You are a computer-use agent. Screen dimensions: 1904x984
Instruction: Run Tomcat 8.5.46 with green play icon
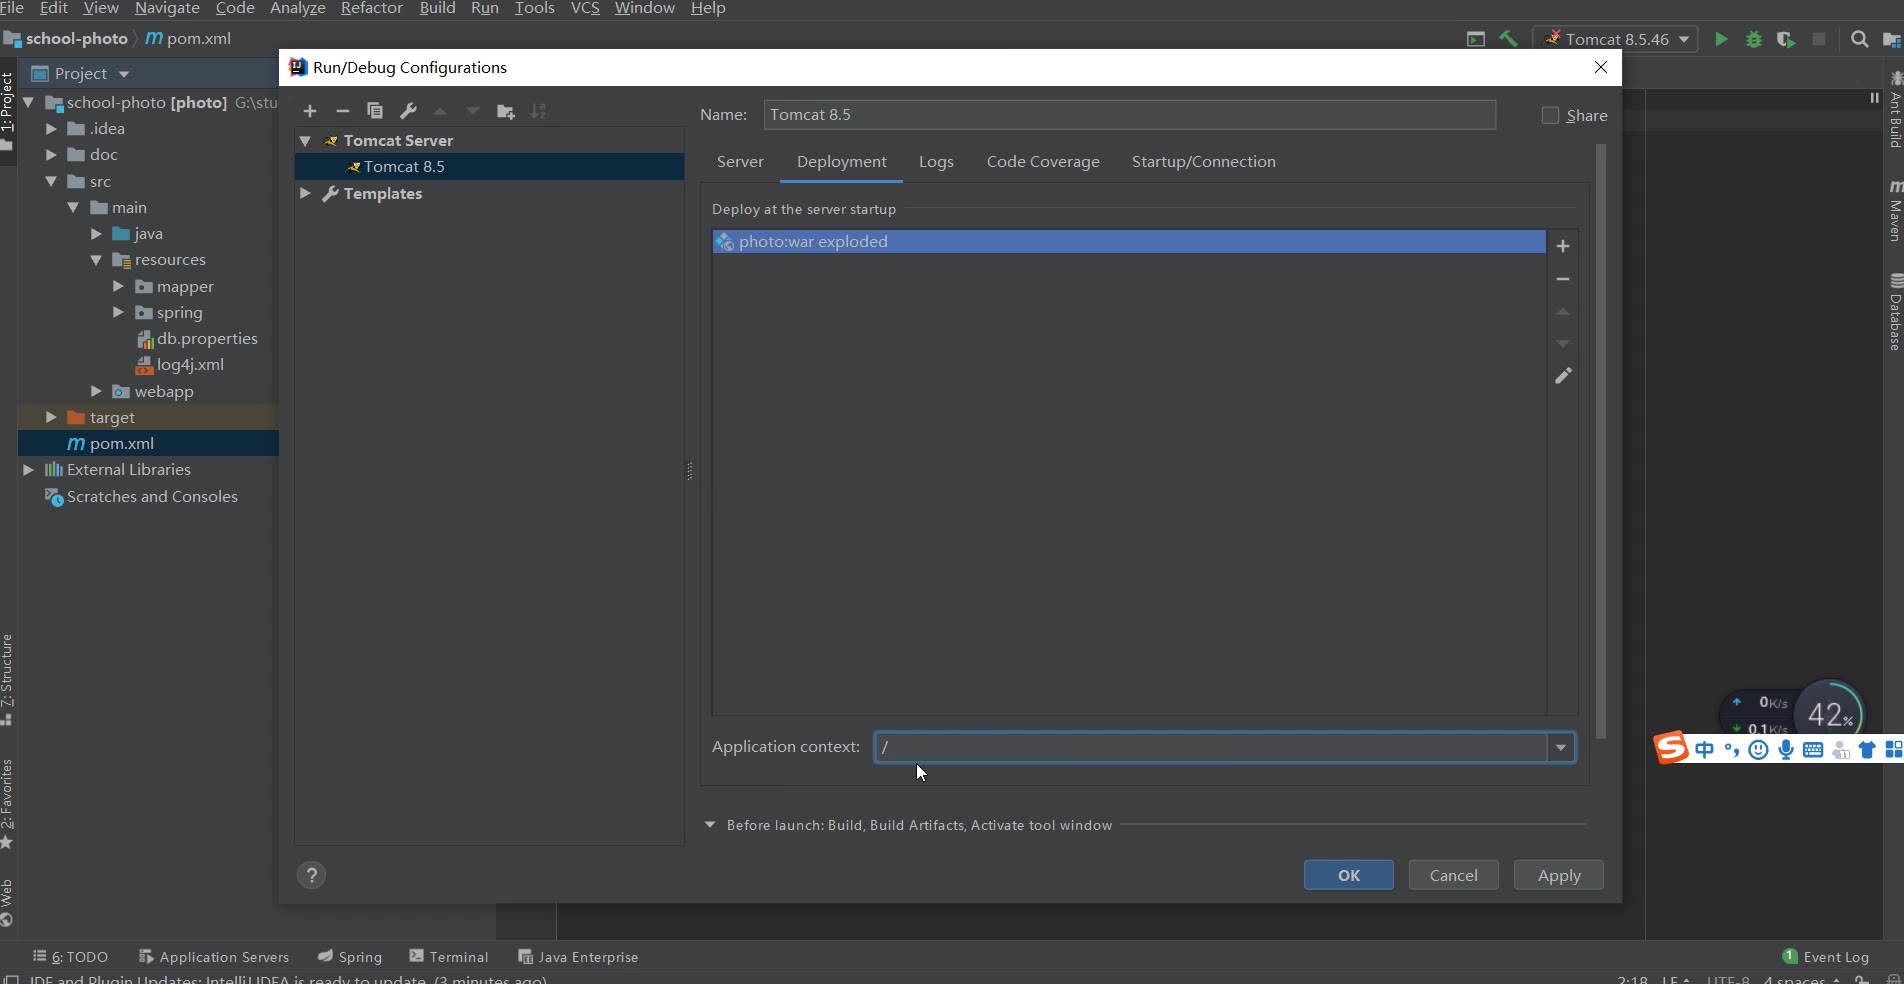[1721, 39]
